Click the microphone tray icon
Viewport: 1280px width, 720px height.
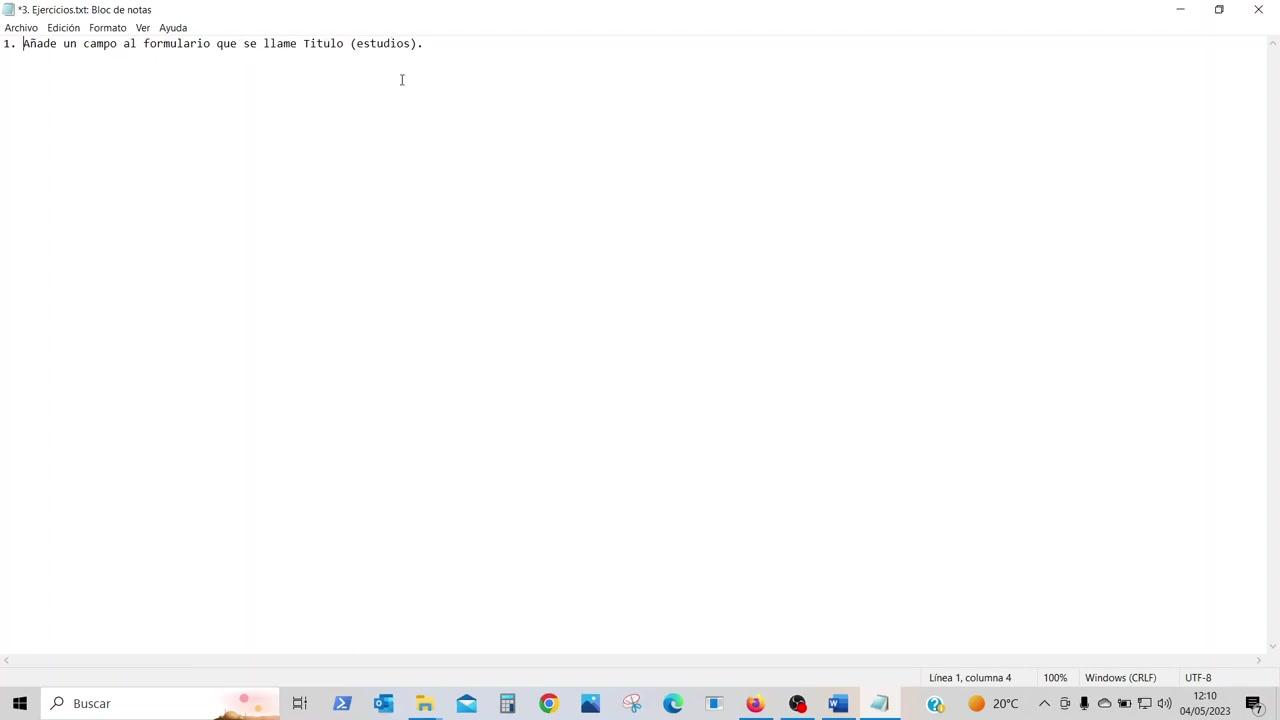point(1084,704)
